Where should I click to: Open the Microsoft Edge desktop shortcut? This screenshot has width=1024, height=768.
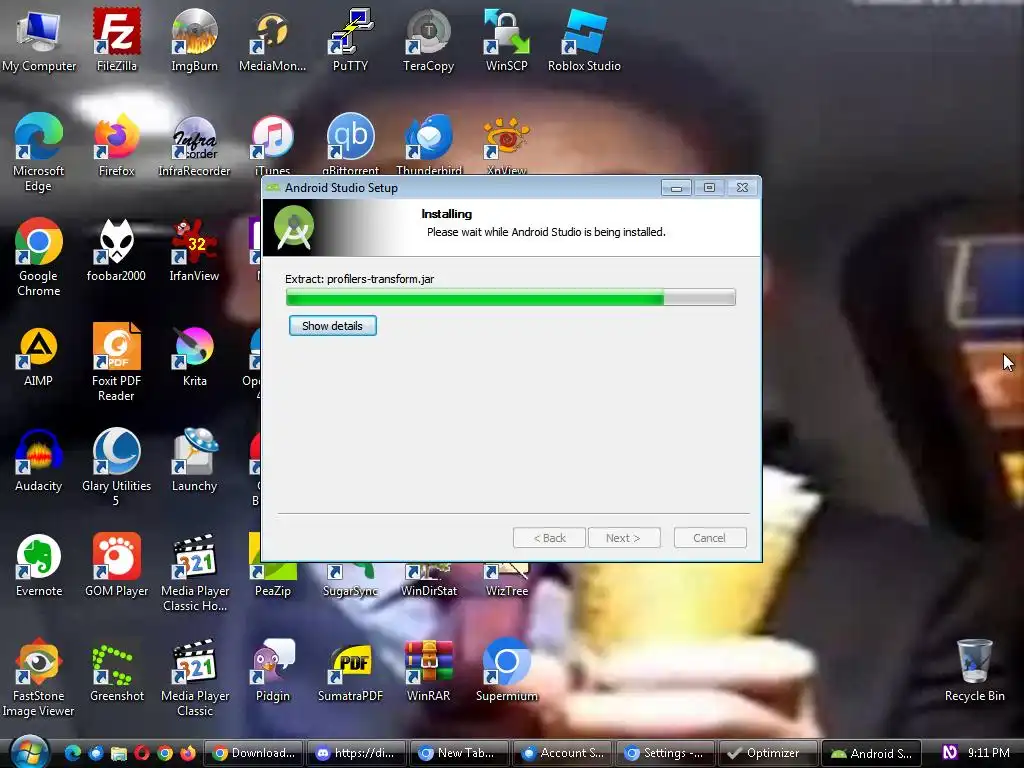coord(39,152)
